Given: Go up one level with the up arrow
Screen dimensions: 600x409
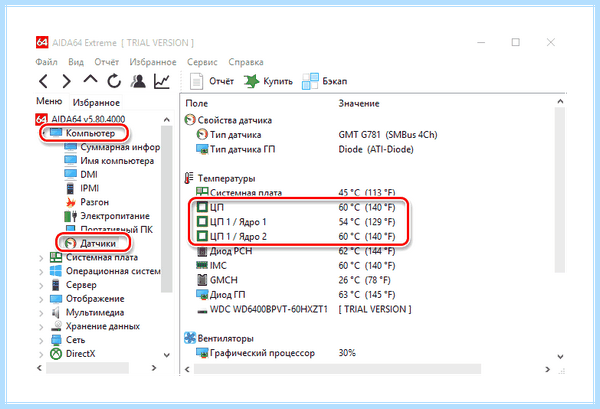Looking at the screenshot, I should [x=90, y=79].
